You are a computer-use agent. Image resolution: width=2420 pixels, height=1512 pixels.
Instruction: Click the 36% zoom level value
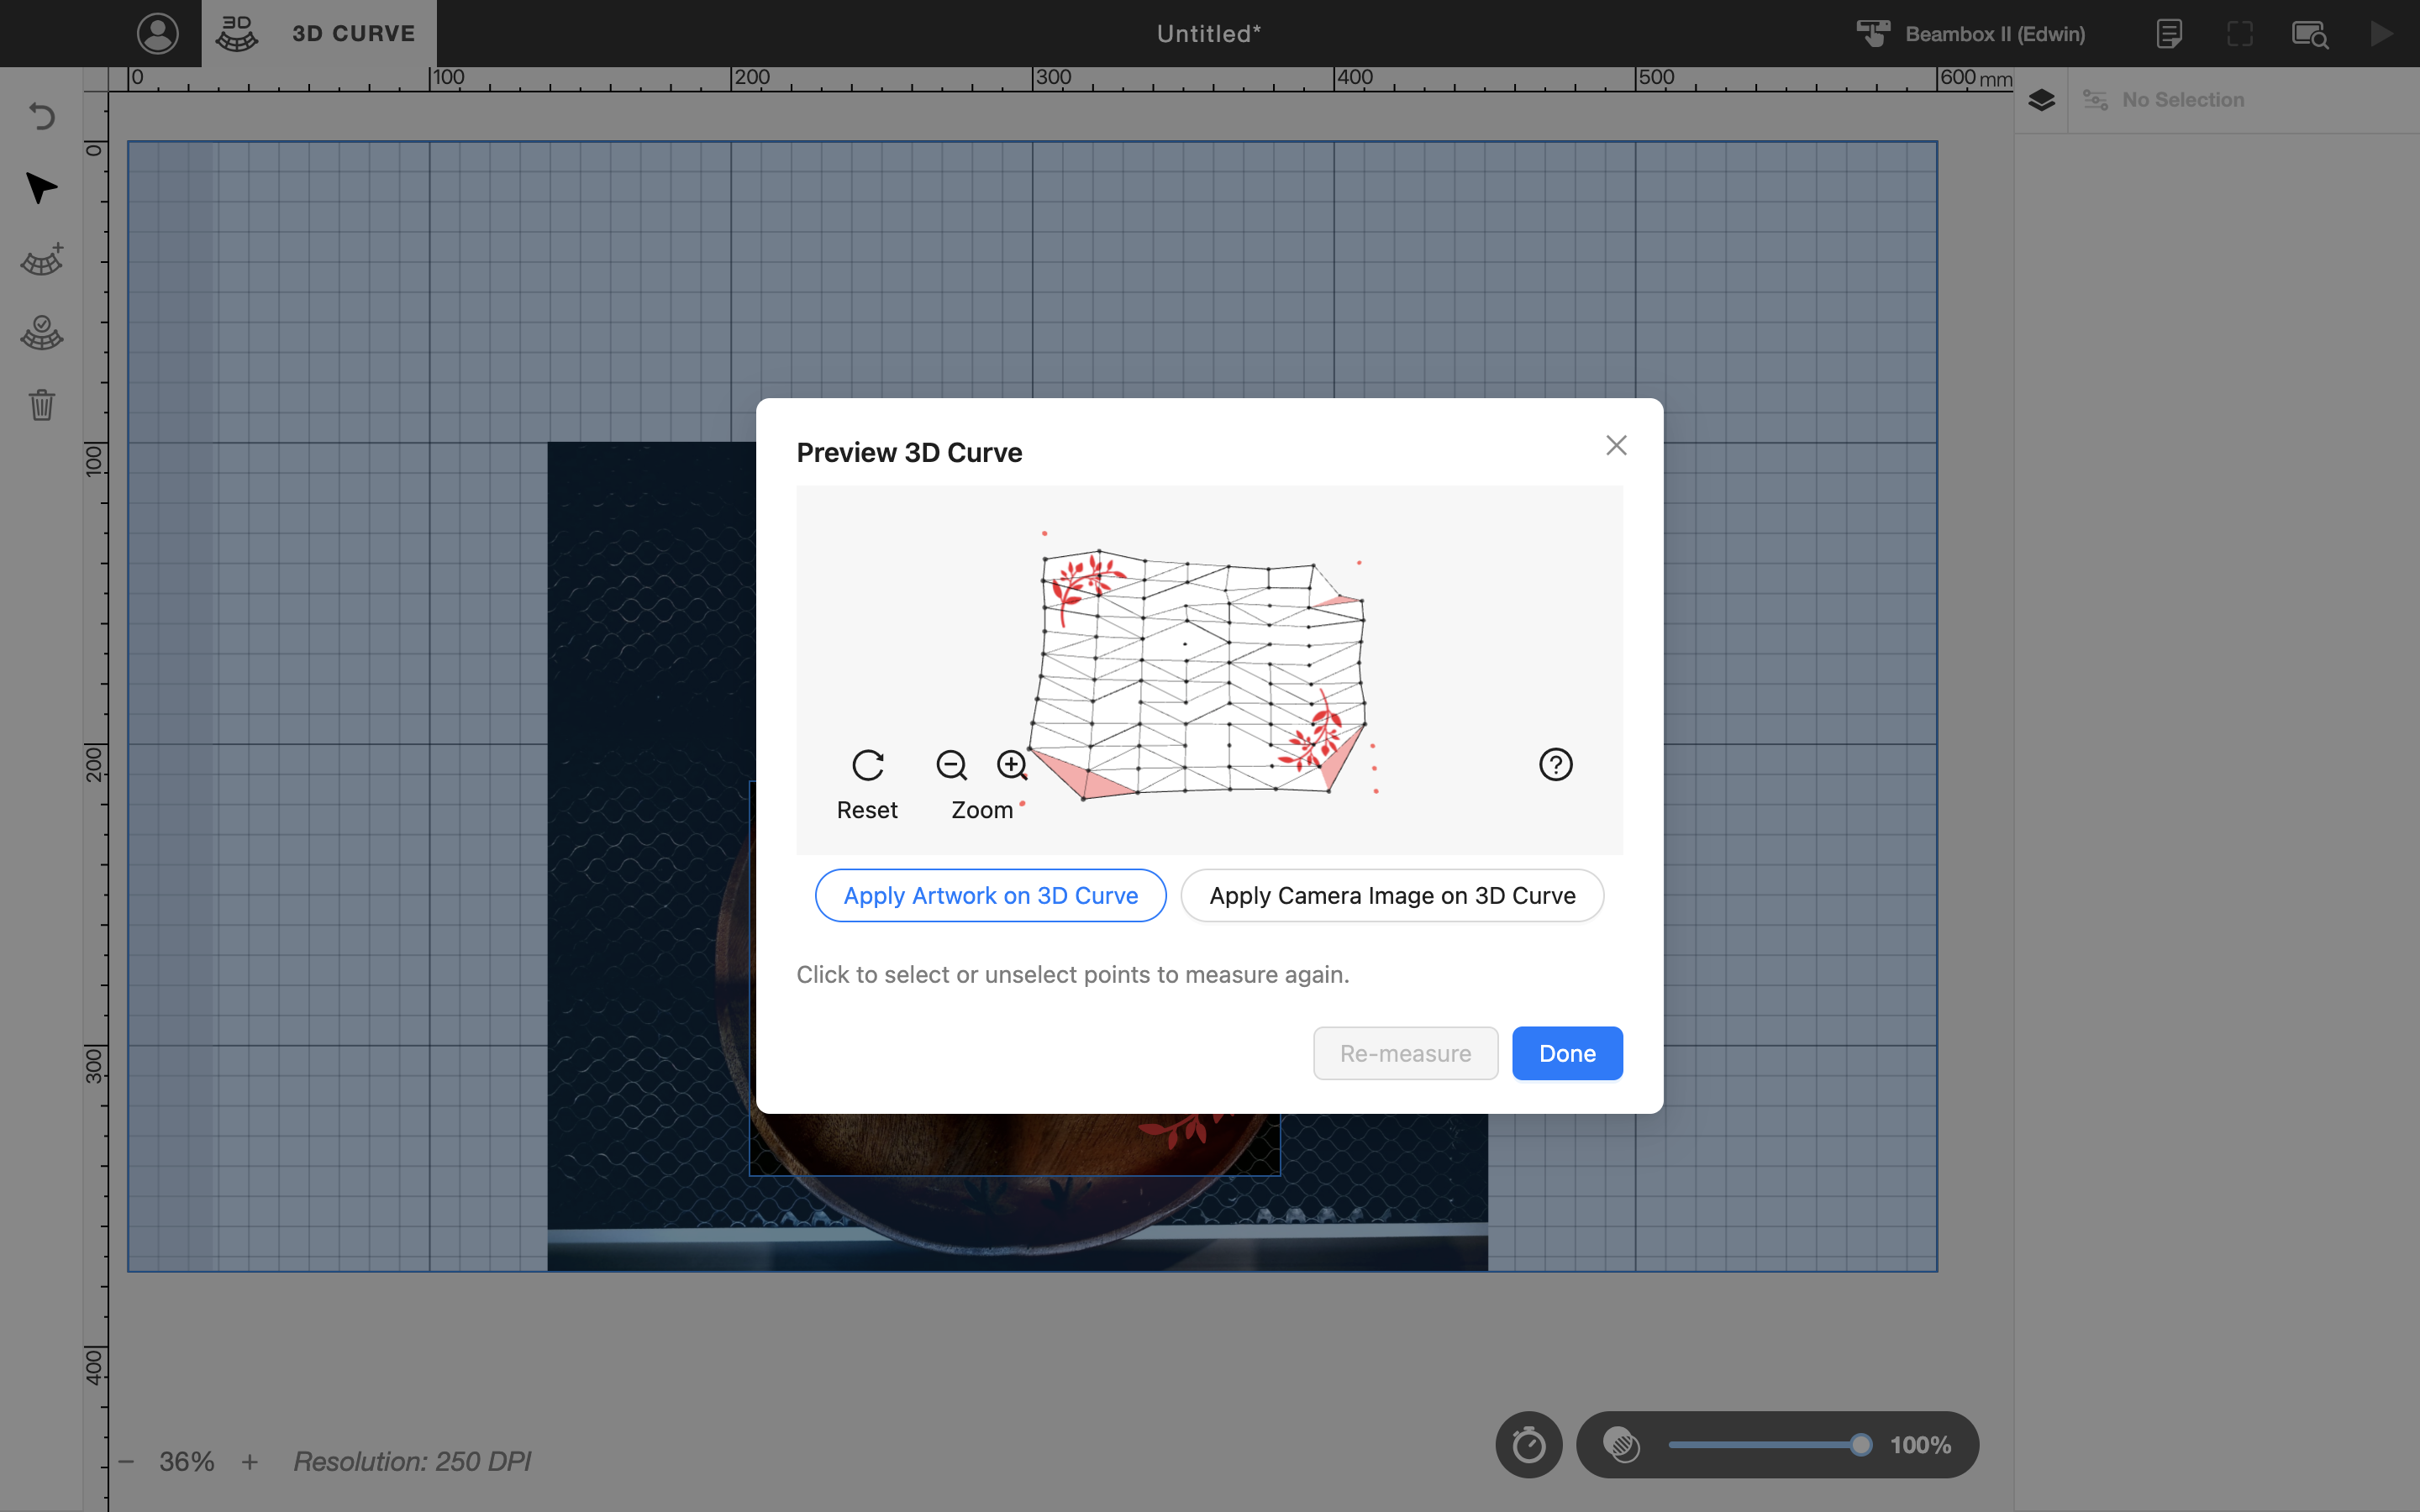click(187, 1461)
